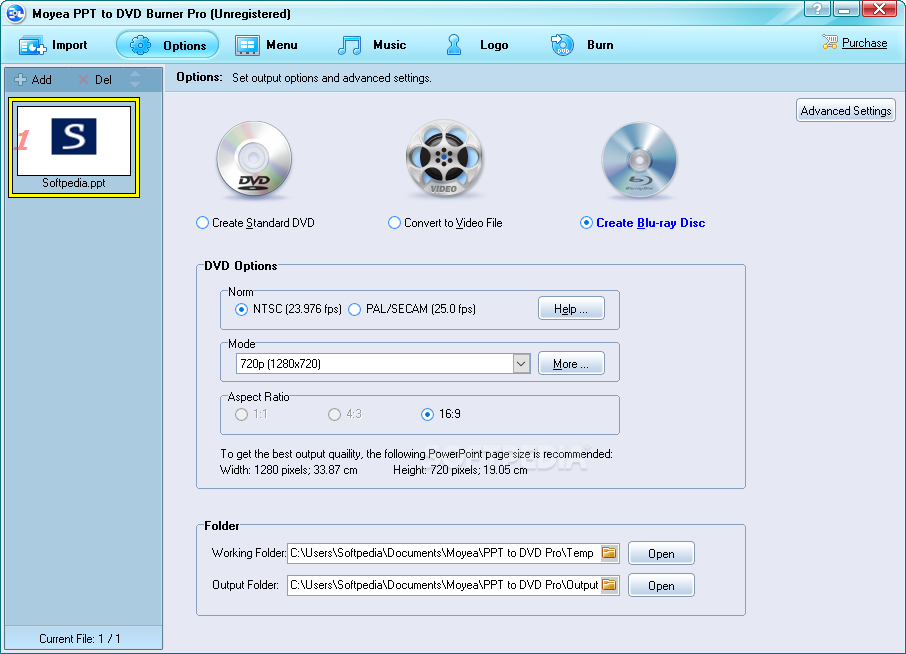This screenshot has width=906, height=654.
Task: Open the Logo tab
Action: 477,45
